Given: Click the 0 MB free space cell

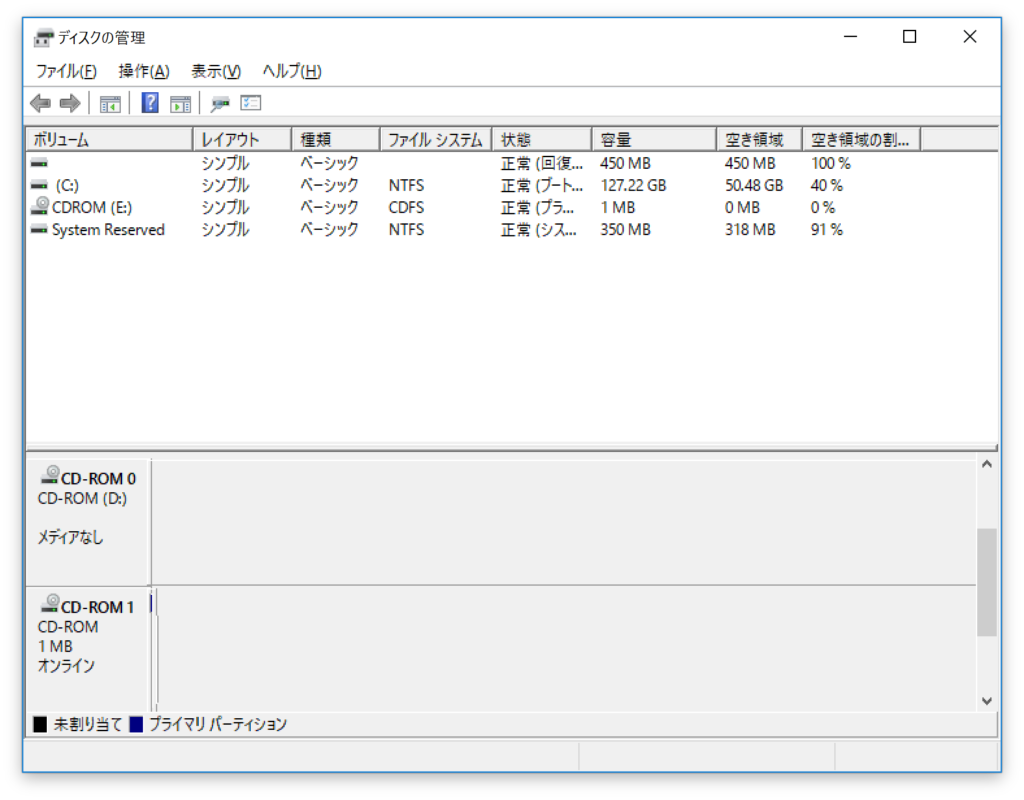Looking at the screenshot, I should coord(743,208).
